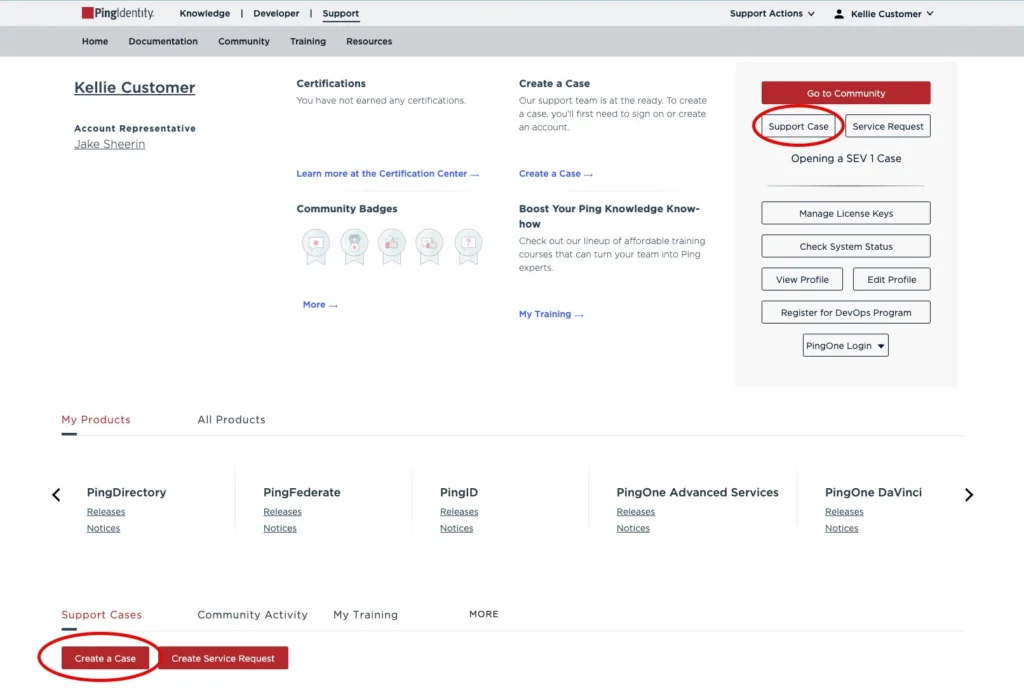Open PingOne Advanced Services Releases link
This screenshot has height=696, width=1024.
point(635,512)
